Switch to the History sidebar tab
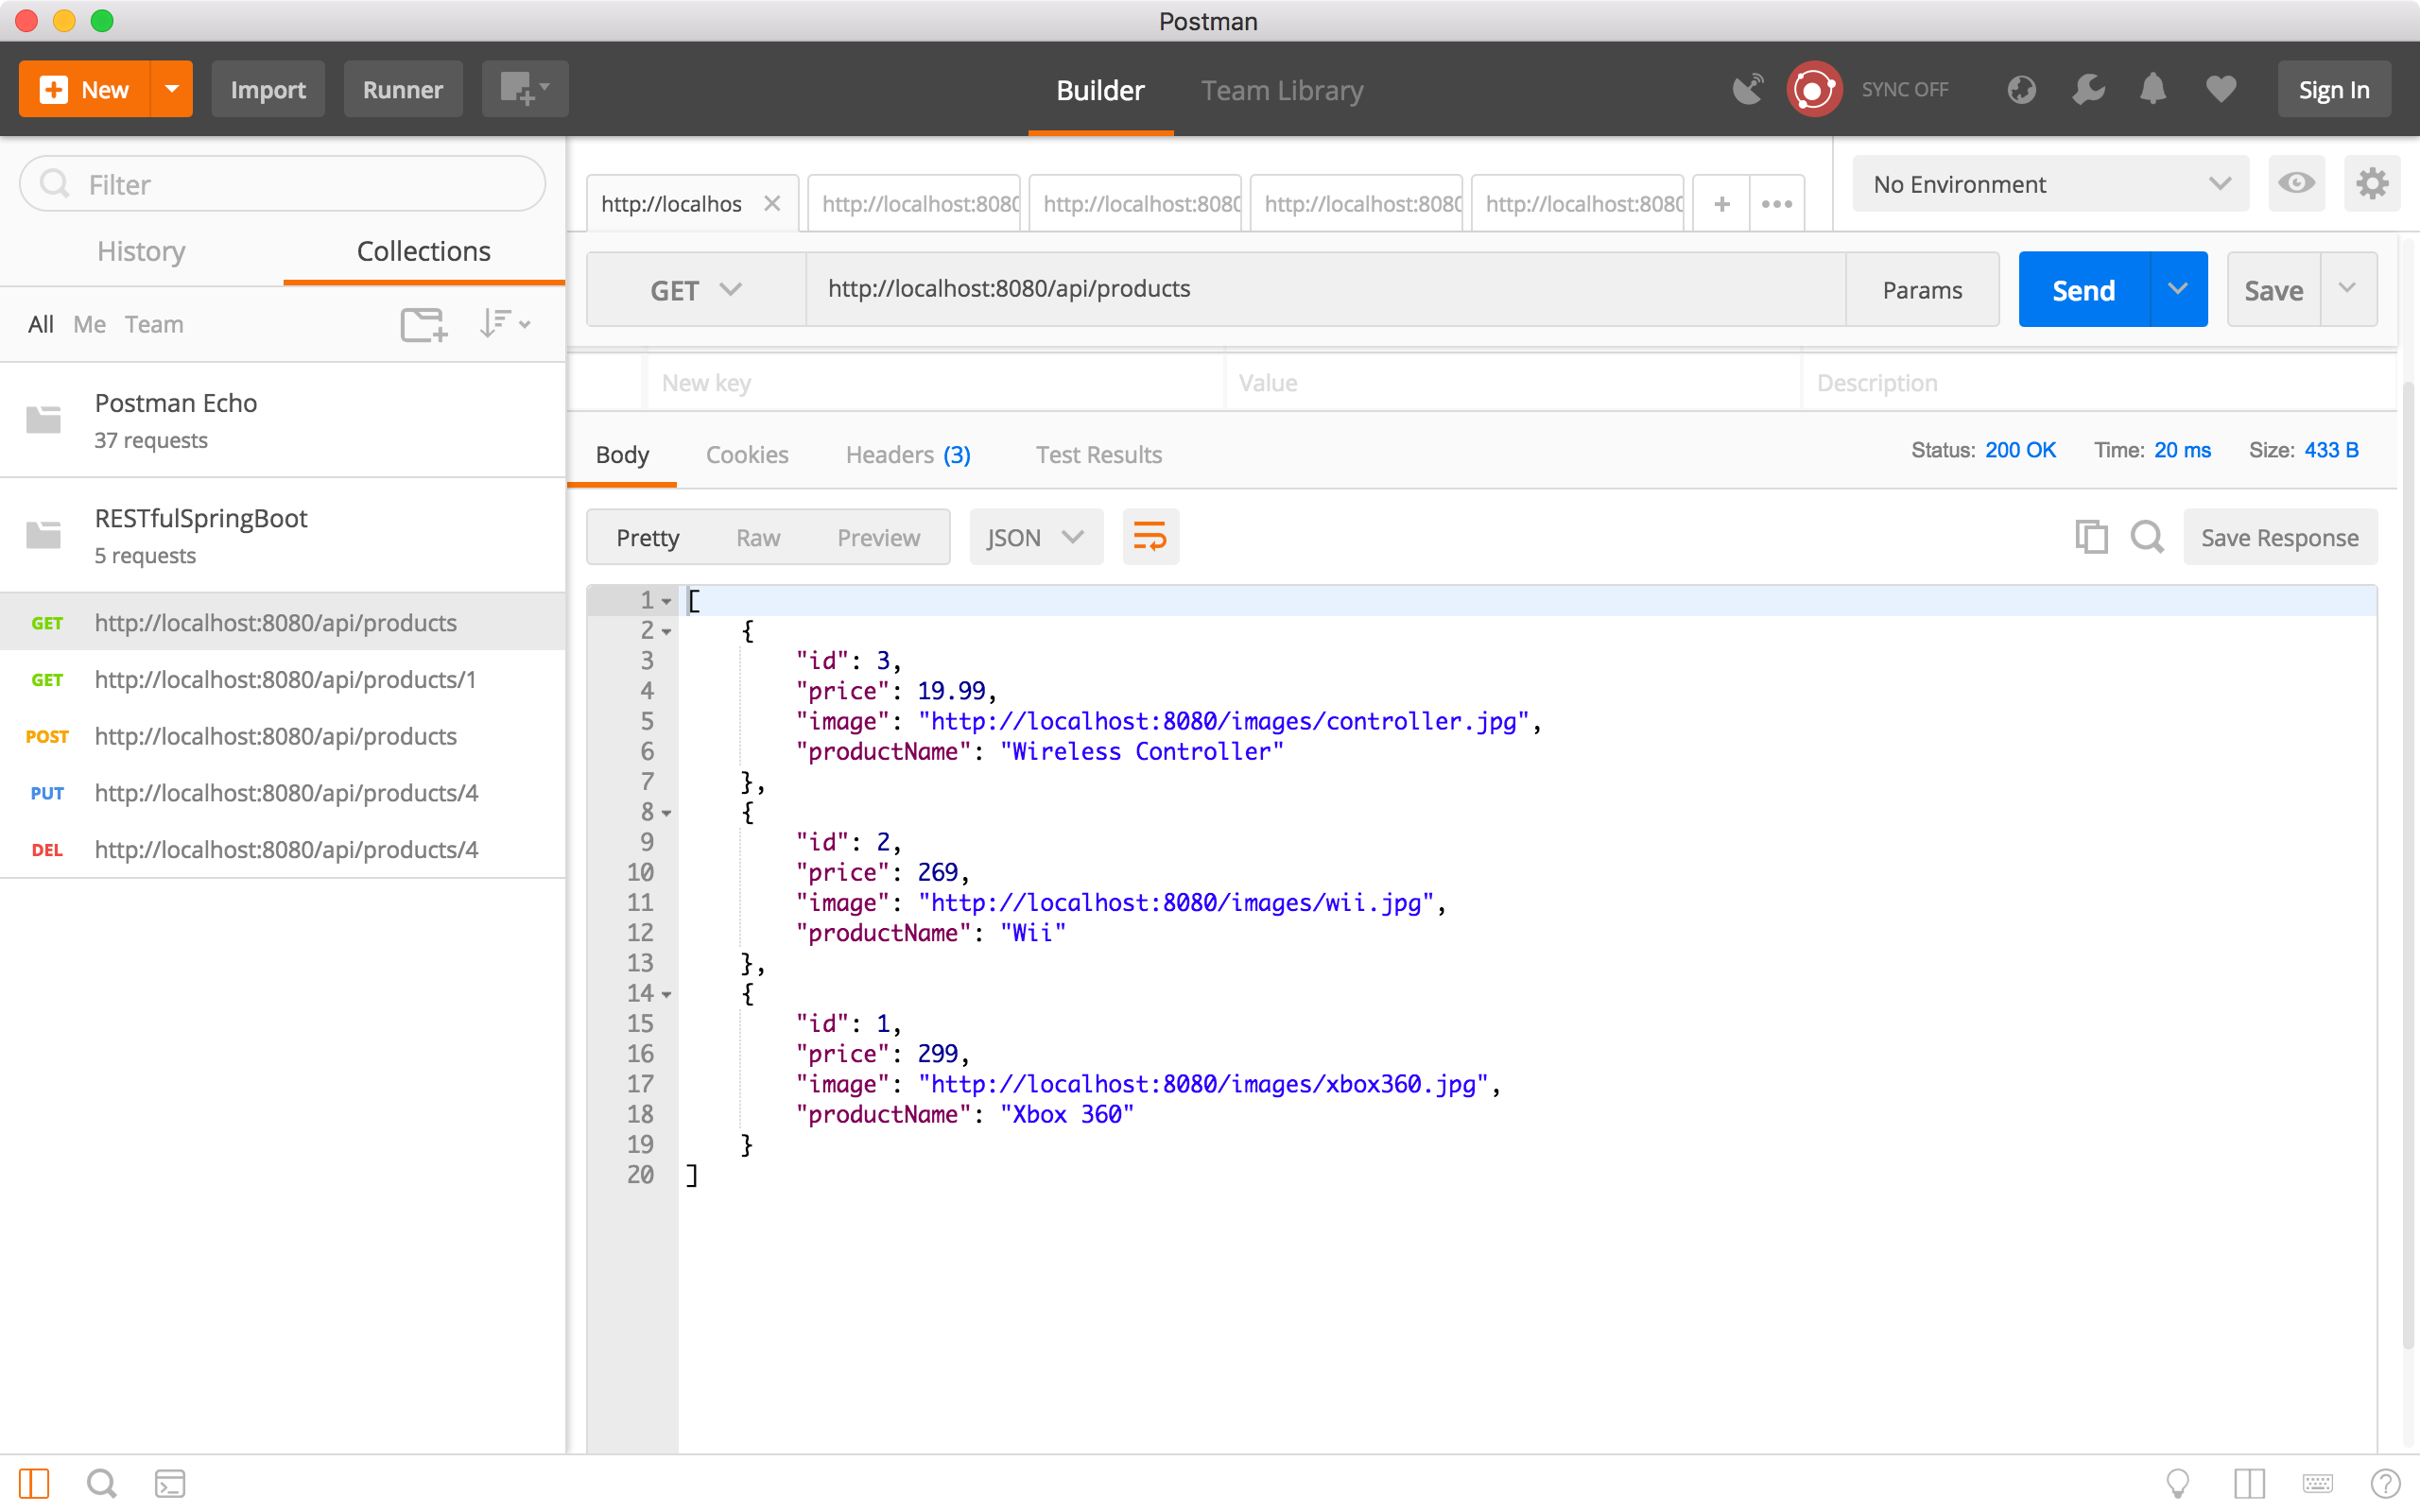 [x=141, y=251]
